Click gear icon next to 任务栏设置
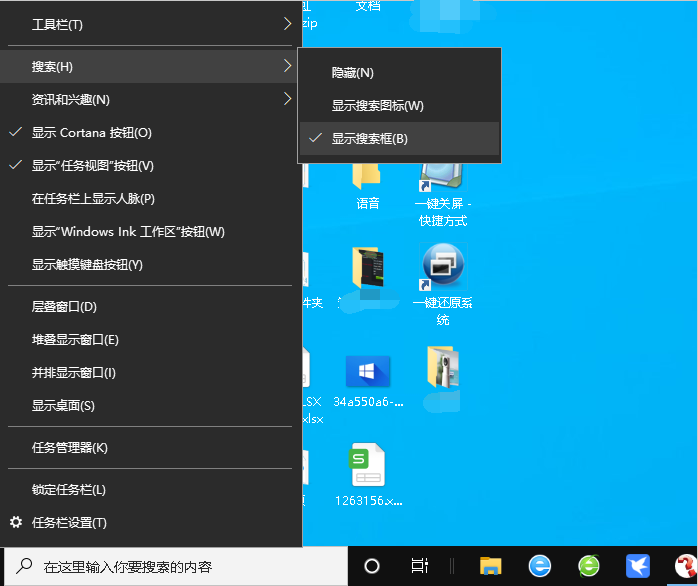The width and height of the screenshot is (698, 586). pyautogui.click(x=16, y=522)
